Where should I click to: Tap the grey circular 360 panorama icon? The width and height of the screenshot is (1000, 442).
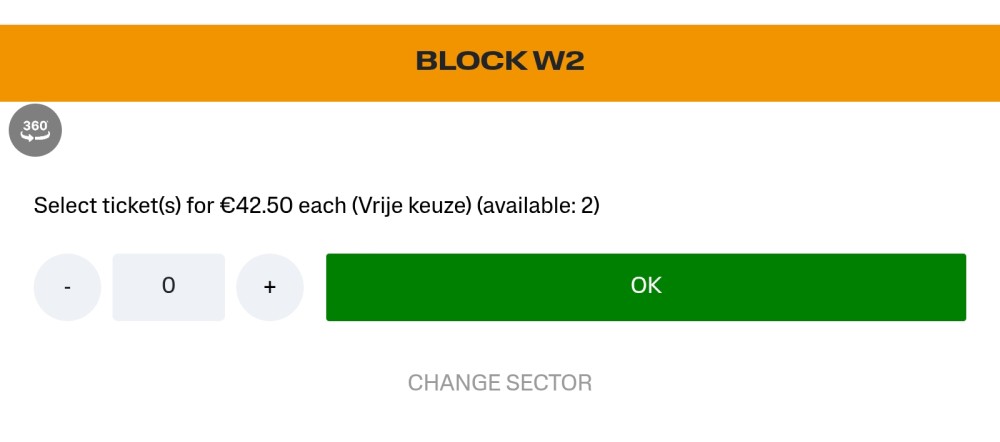35,130
